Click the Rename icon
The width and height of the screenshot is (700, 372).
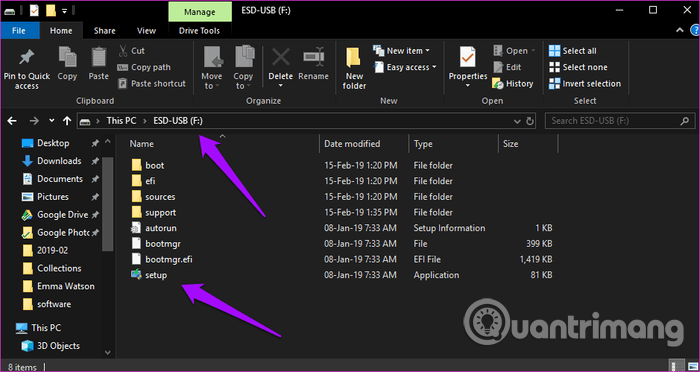click(313, 57)
